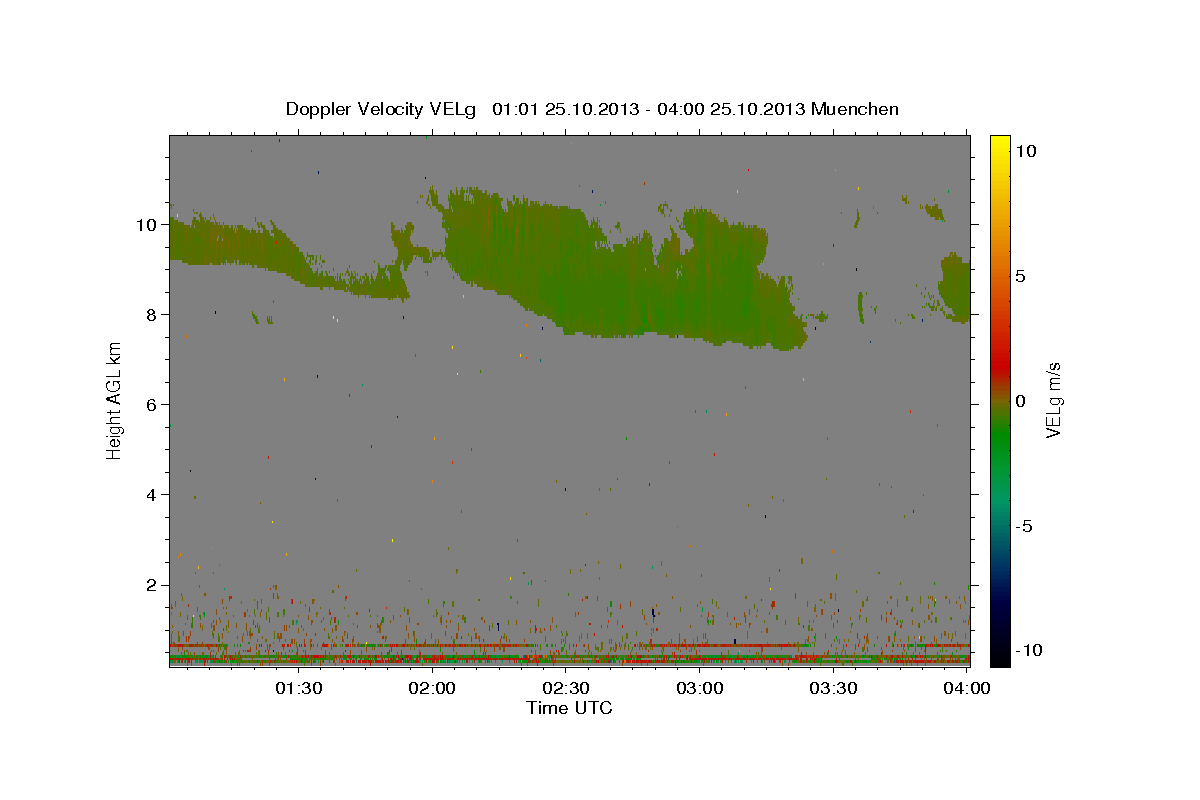Click the colorbar value '0'
Screen dimensions: 1200x800
(x=1020, y=401)
